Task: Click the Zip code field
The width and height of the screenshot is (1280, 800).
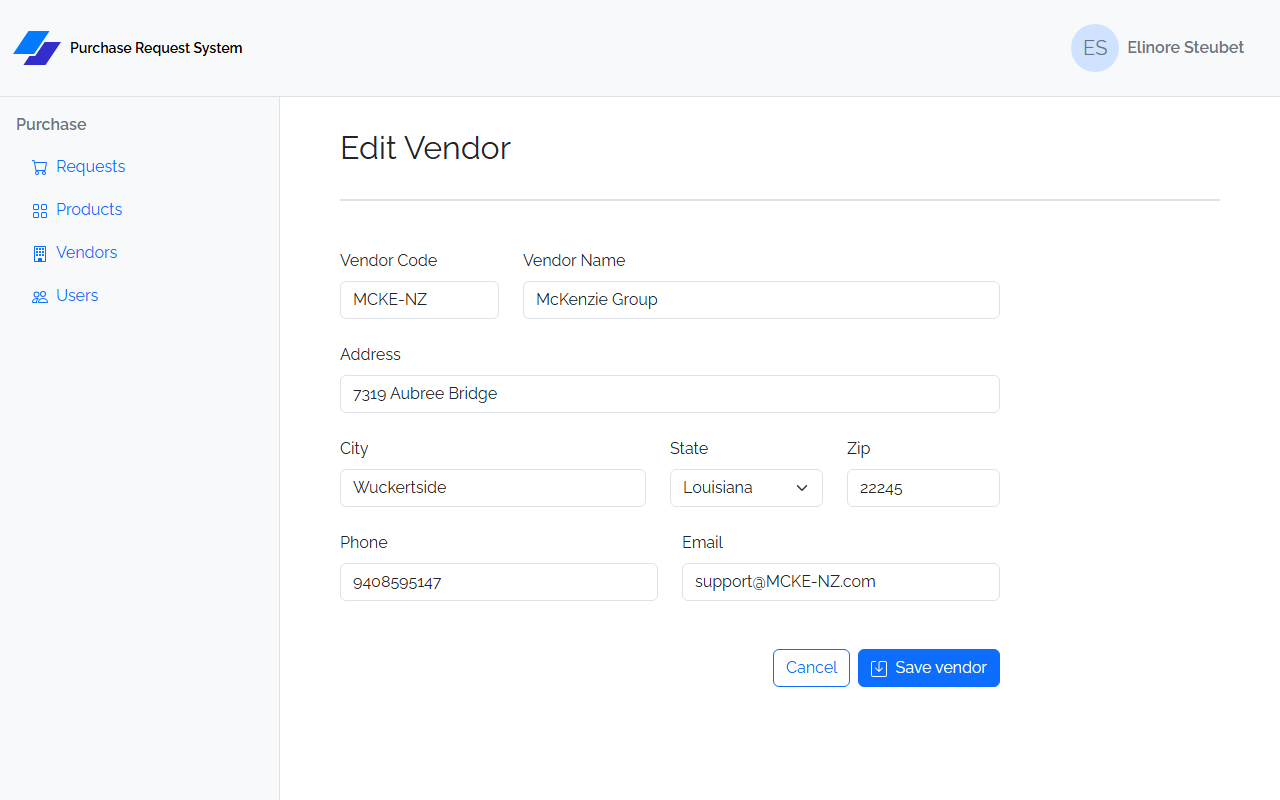Action: pyautogui.click(x=923, y=488)
